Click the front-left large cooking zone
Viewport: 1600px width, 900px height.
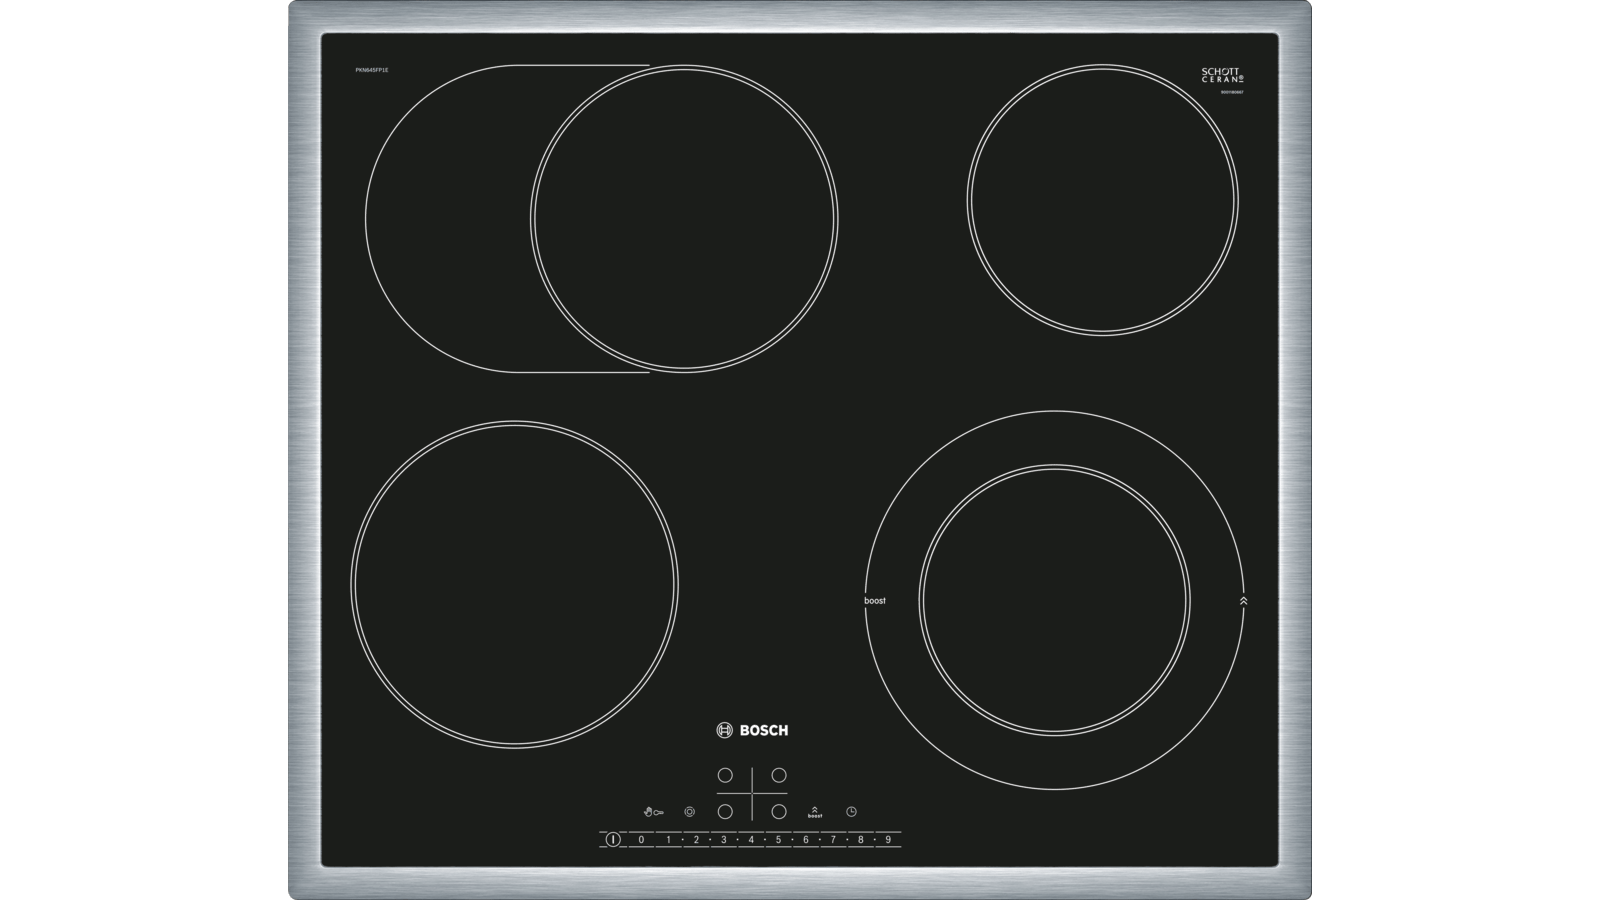514,583
